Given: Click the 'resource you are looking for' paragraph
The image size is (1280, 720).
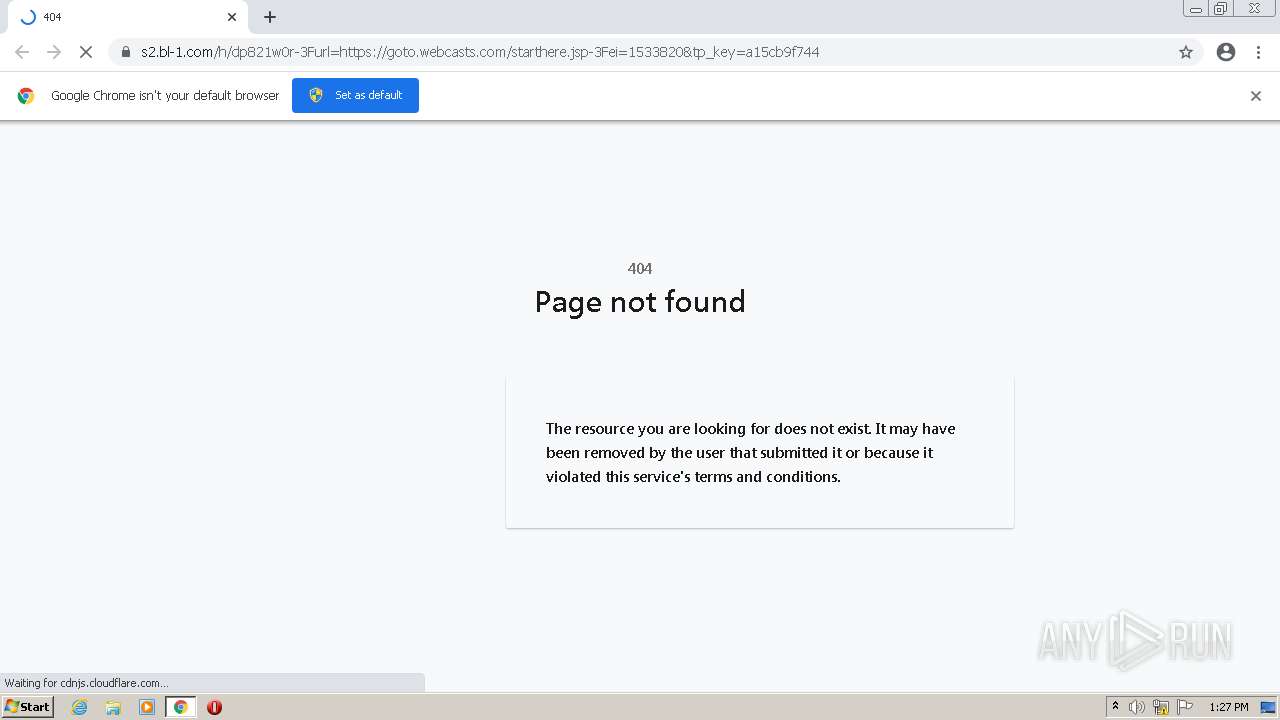Looking at the screenshot, I should tap(751, 452).
